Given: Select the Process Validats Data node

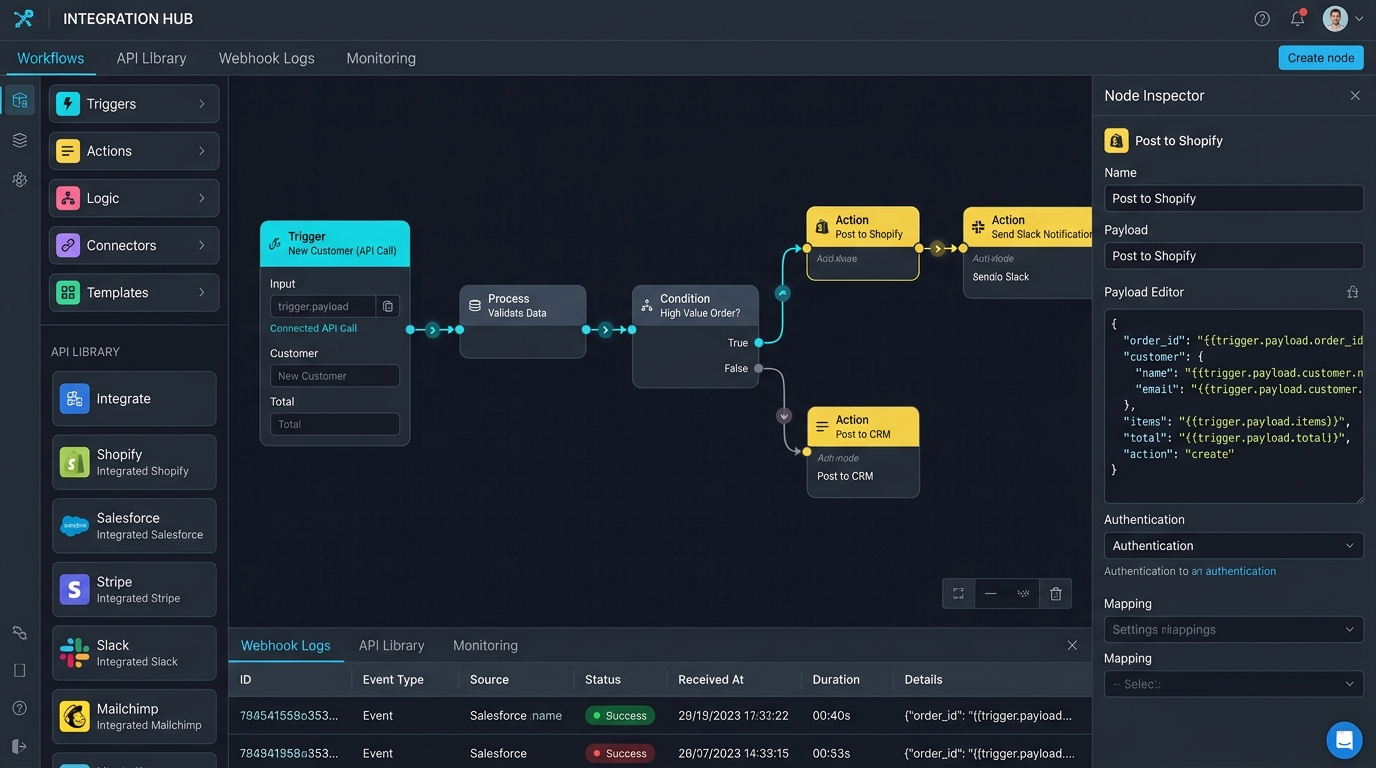Looking at the screenshot, I should (523, 321).
